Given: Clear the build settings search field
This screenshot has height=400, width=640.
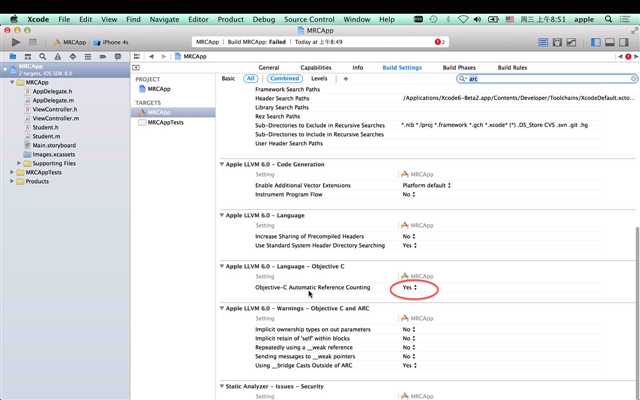Looking at the screenshot, I should (634, 78).
